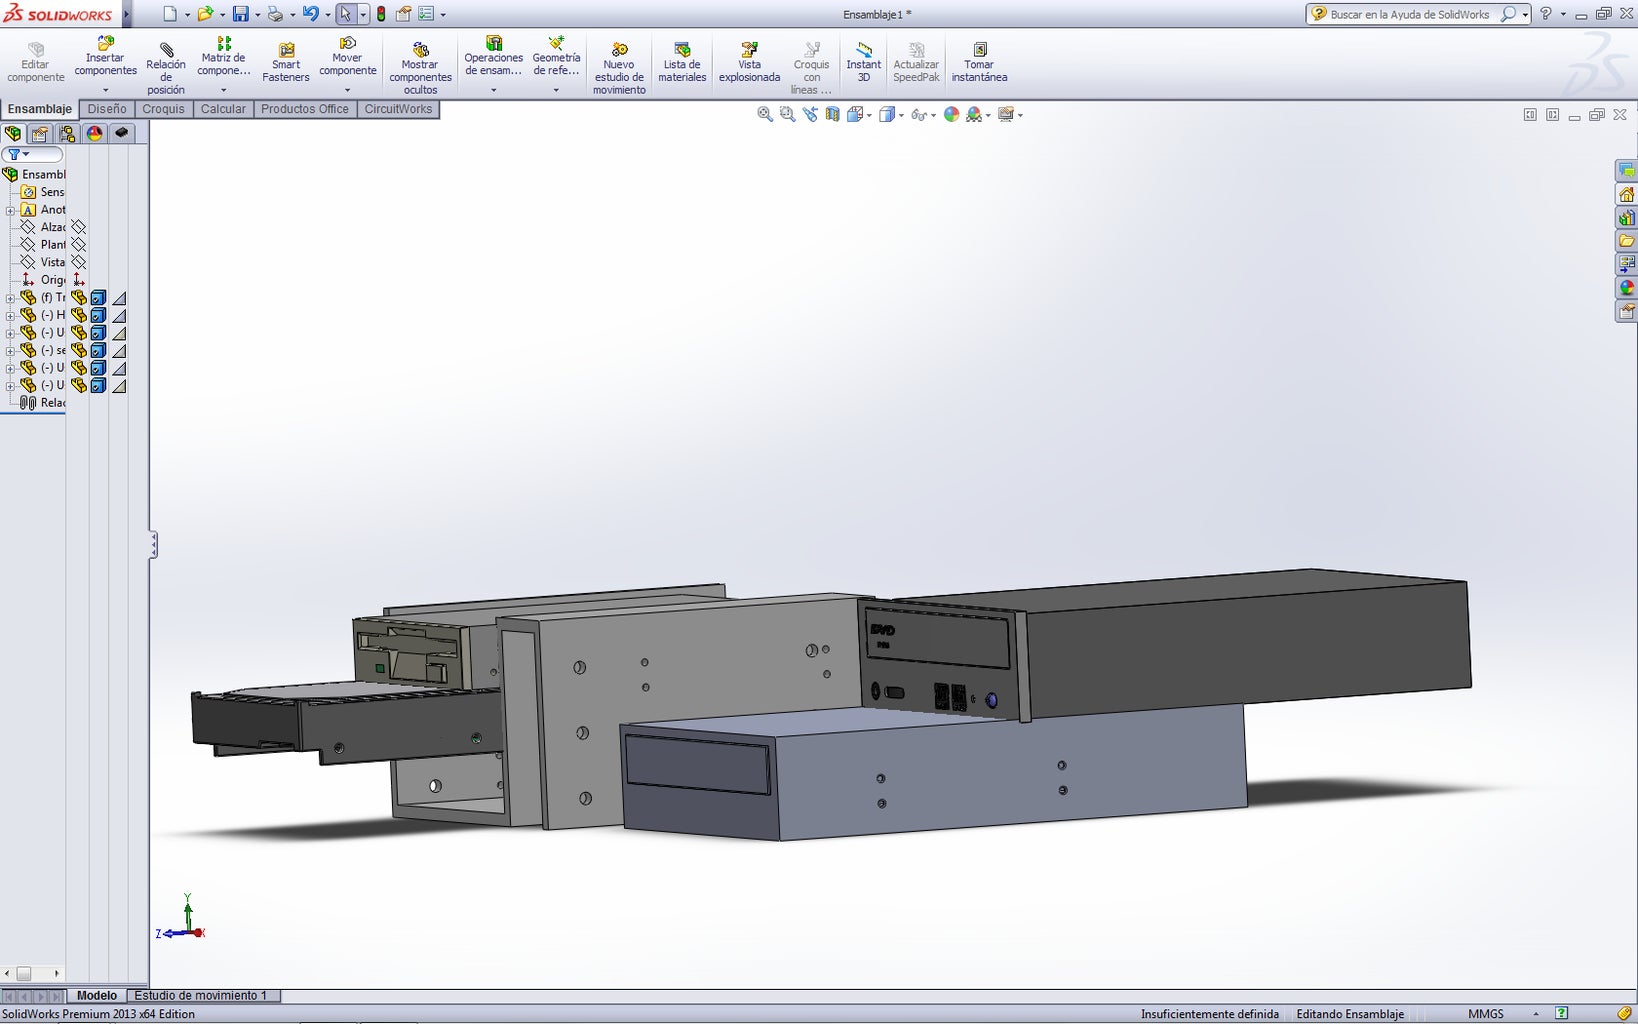
Task: Click the rebuild traffic light icon
Action: pos(381,14)
